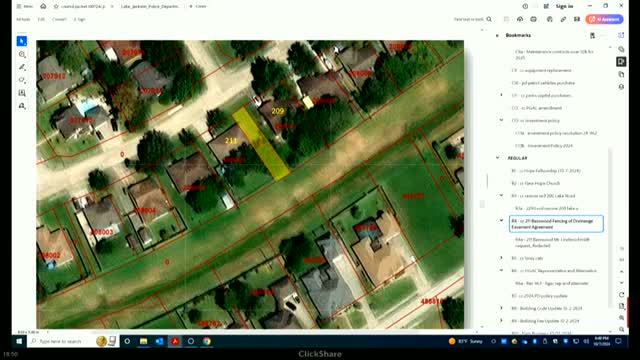Choose the highlight pen tool
Viewport: 640px width, 360px height.
point(22,67)
